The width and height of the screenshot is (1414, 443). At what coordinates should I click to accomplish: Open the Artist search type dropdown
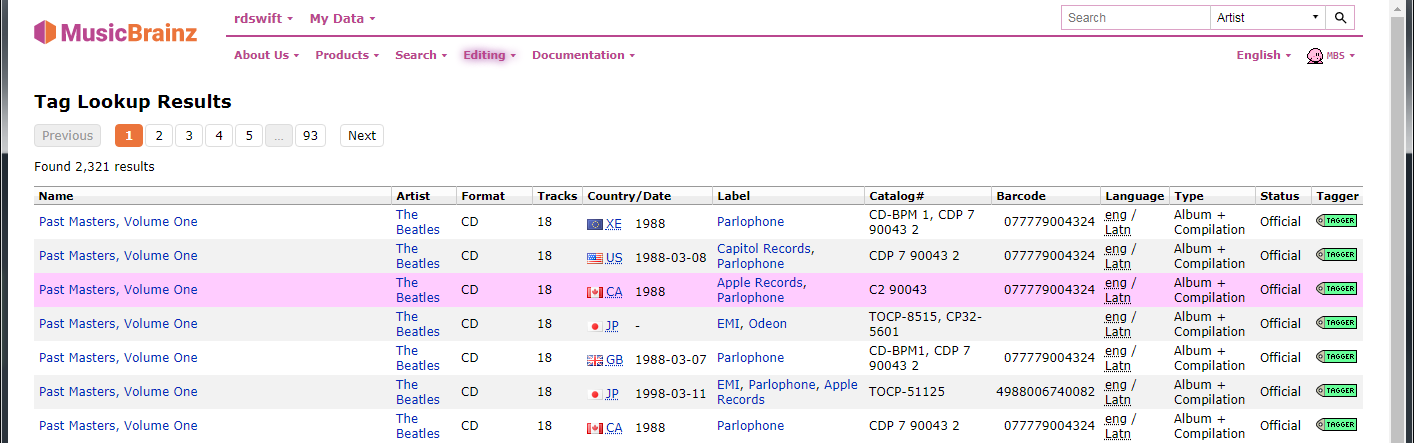tap(1268, 18)
